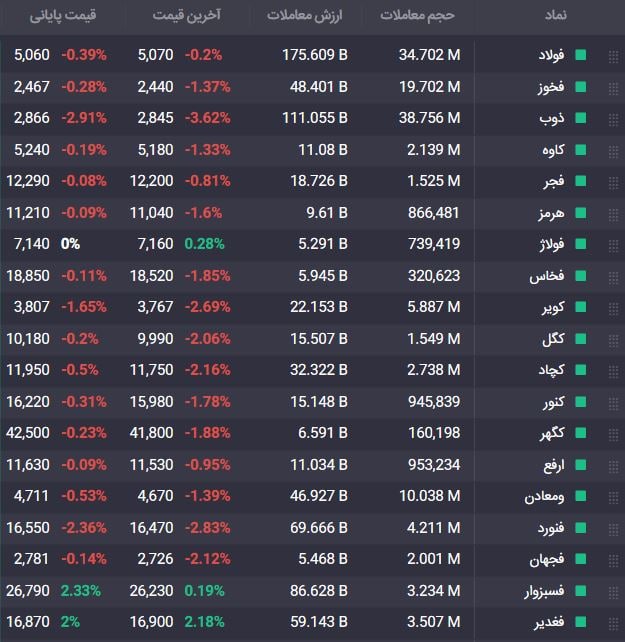This screenshot has width=625, height=642.
Task: Sort by the حجم معاملات column header
Action: pyautogui.click(x=417, y=15)
